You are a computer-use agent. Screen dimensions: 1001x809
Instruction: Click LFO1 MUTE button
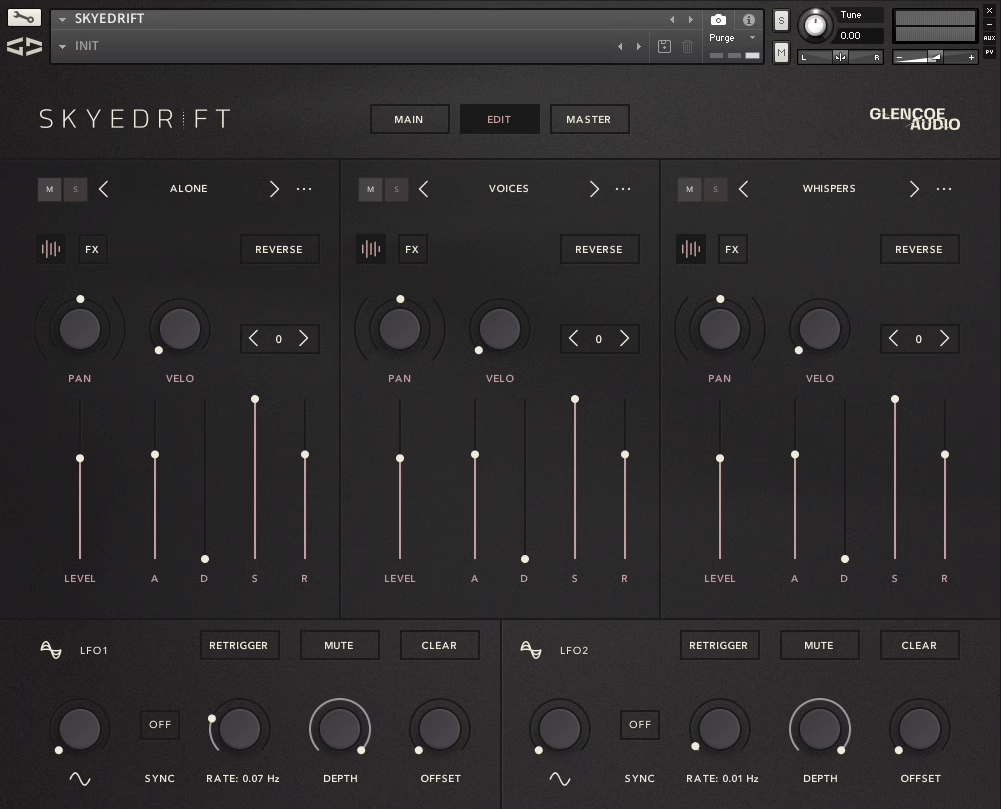click(x=339, y=646)
